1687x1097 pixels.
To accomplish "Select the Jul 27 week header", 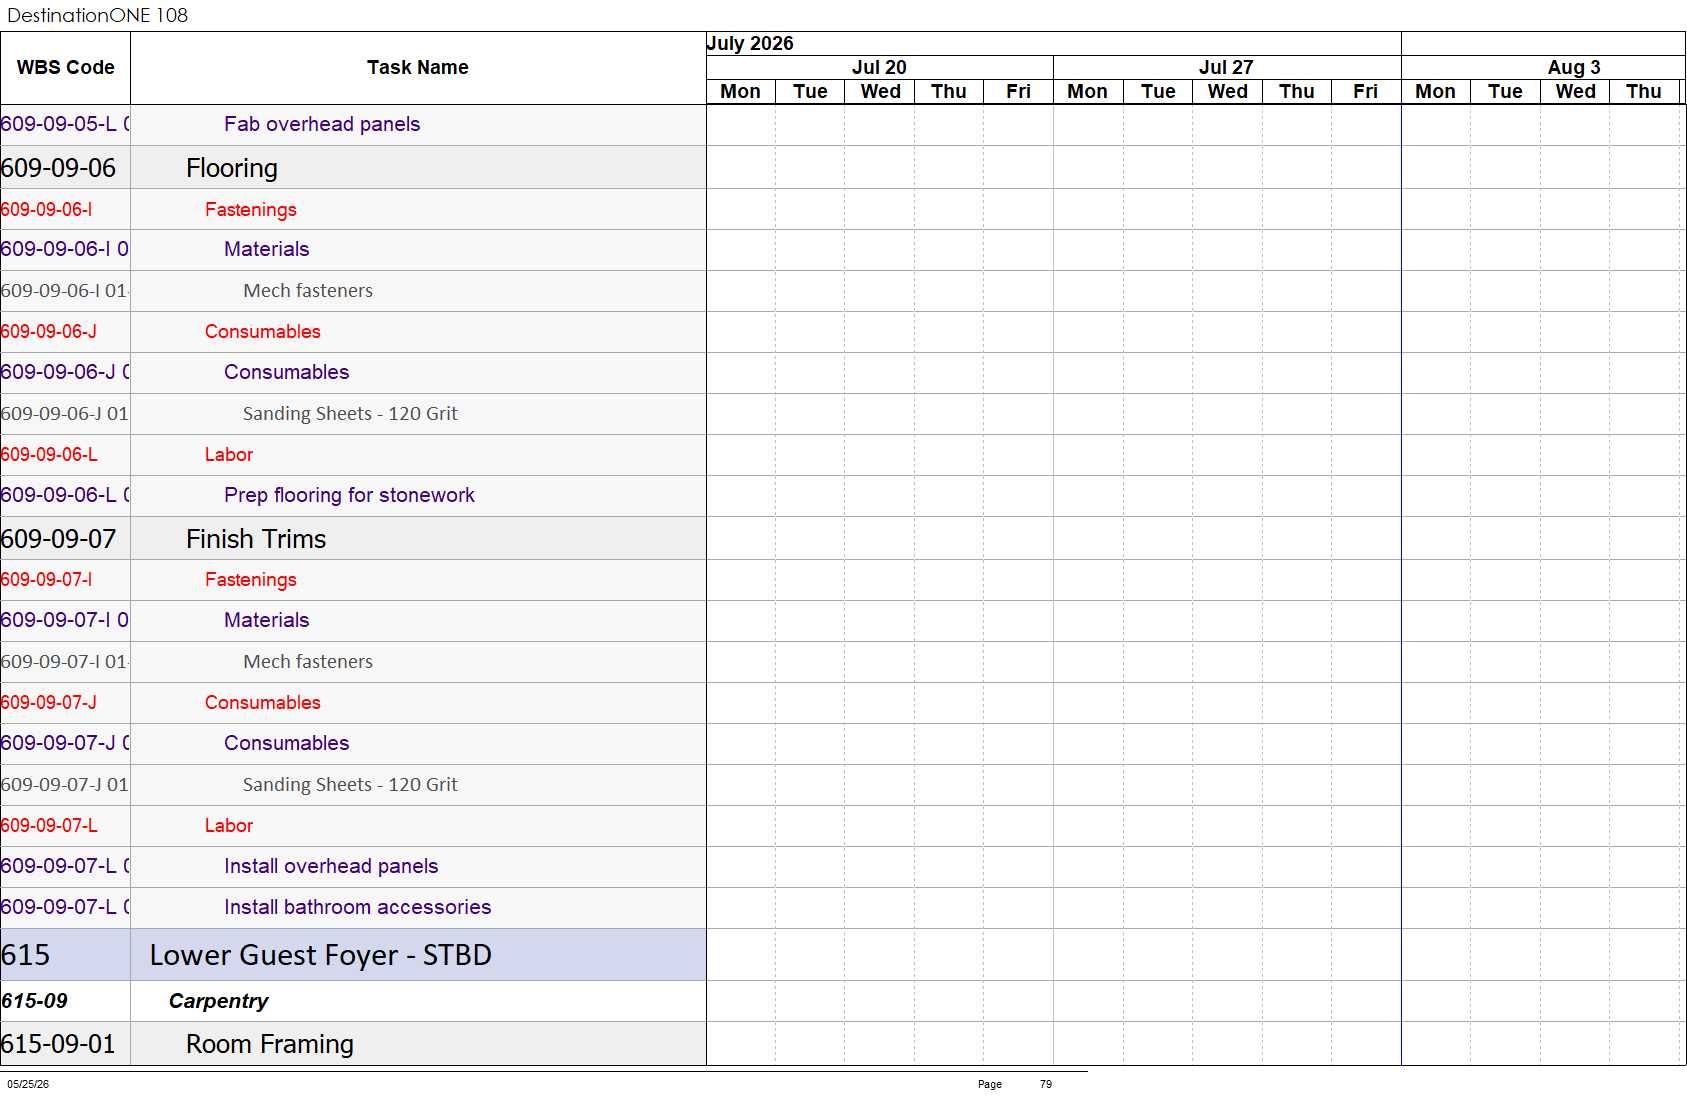I will click(x=1226, y=67).
